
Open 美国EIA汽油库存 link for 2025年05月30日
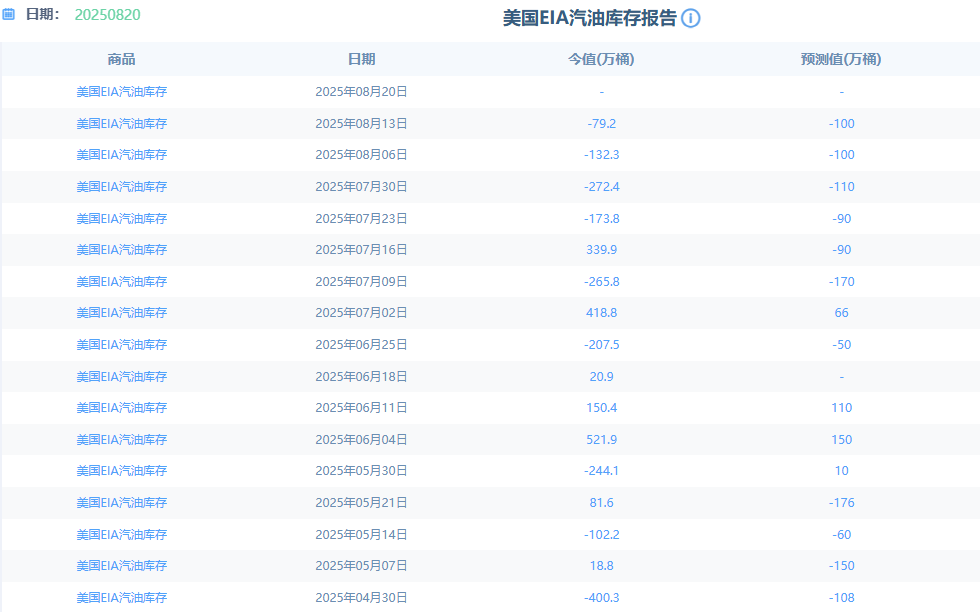(x=122, y=471)
